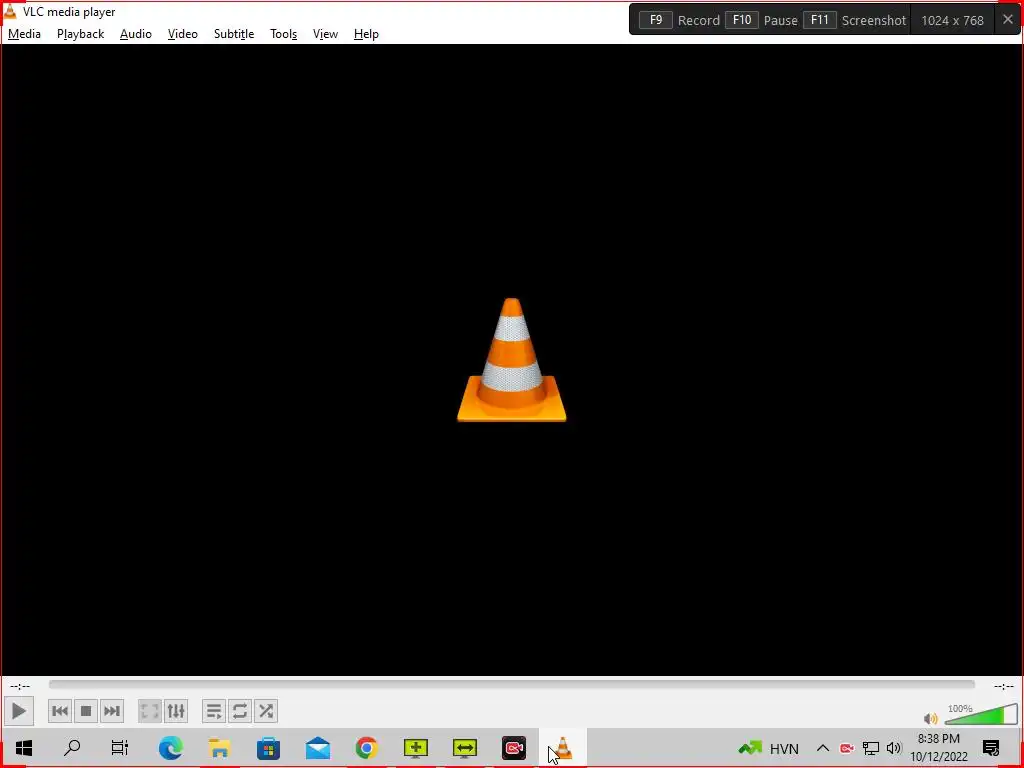Open the screen recorder taskbar app

514,748
